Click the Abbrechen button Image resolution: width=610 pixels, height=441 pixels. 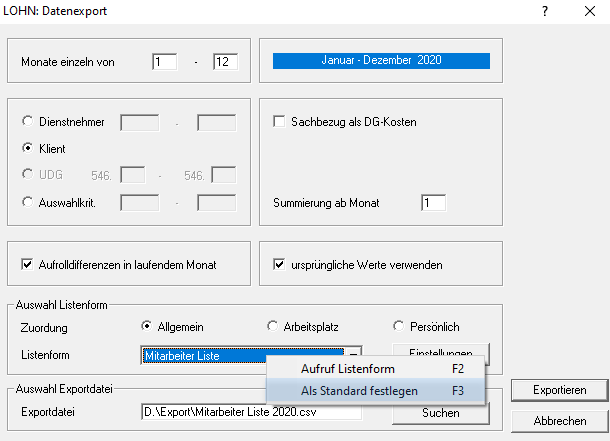point(558,420)
